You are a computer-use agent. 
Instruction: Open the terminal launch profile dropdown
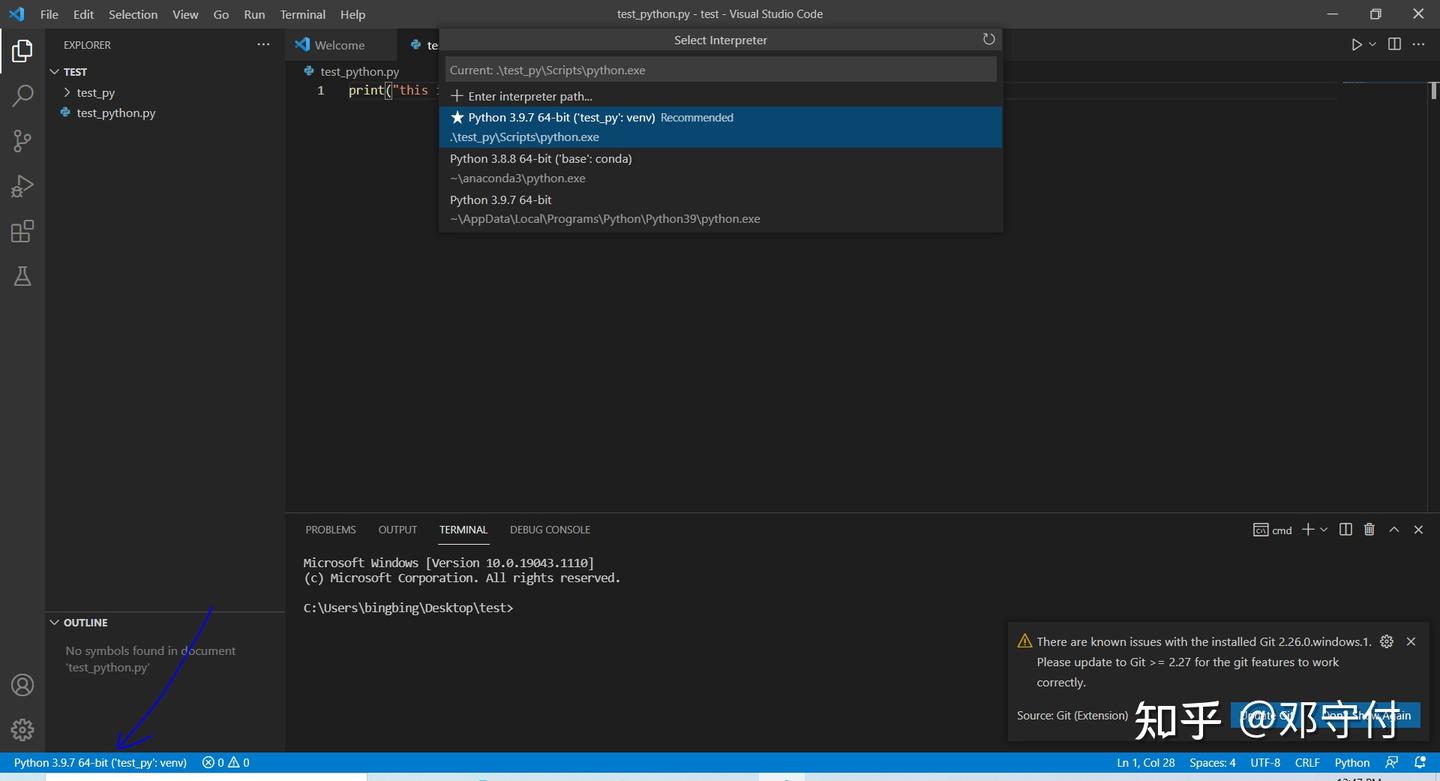[1324, 529]
